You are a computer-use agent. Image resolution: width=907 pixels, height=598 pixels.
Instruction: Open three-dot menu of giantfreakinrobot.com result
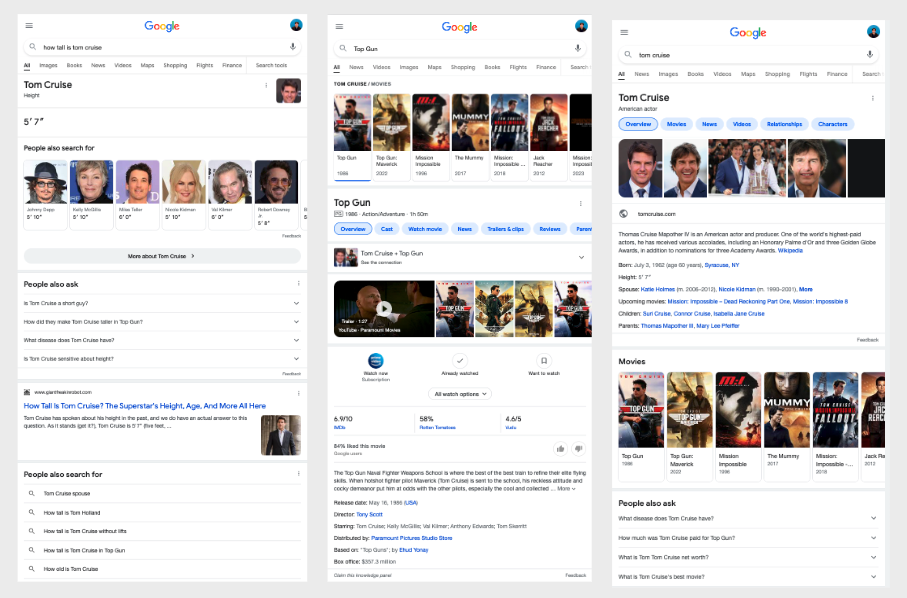298,393
